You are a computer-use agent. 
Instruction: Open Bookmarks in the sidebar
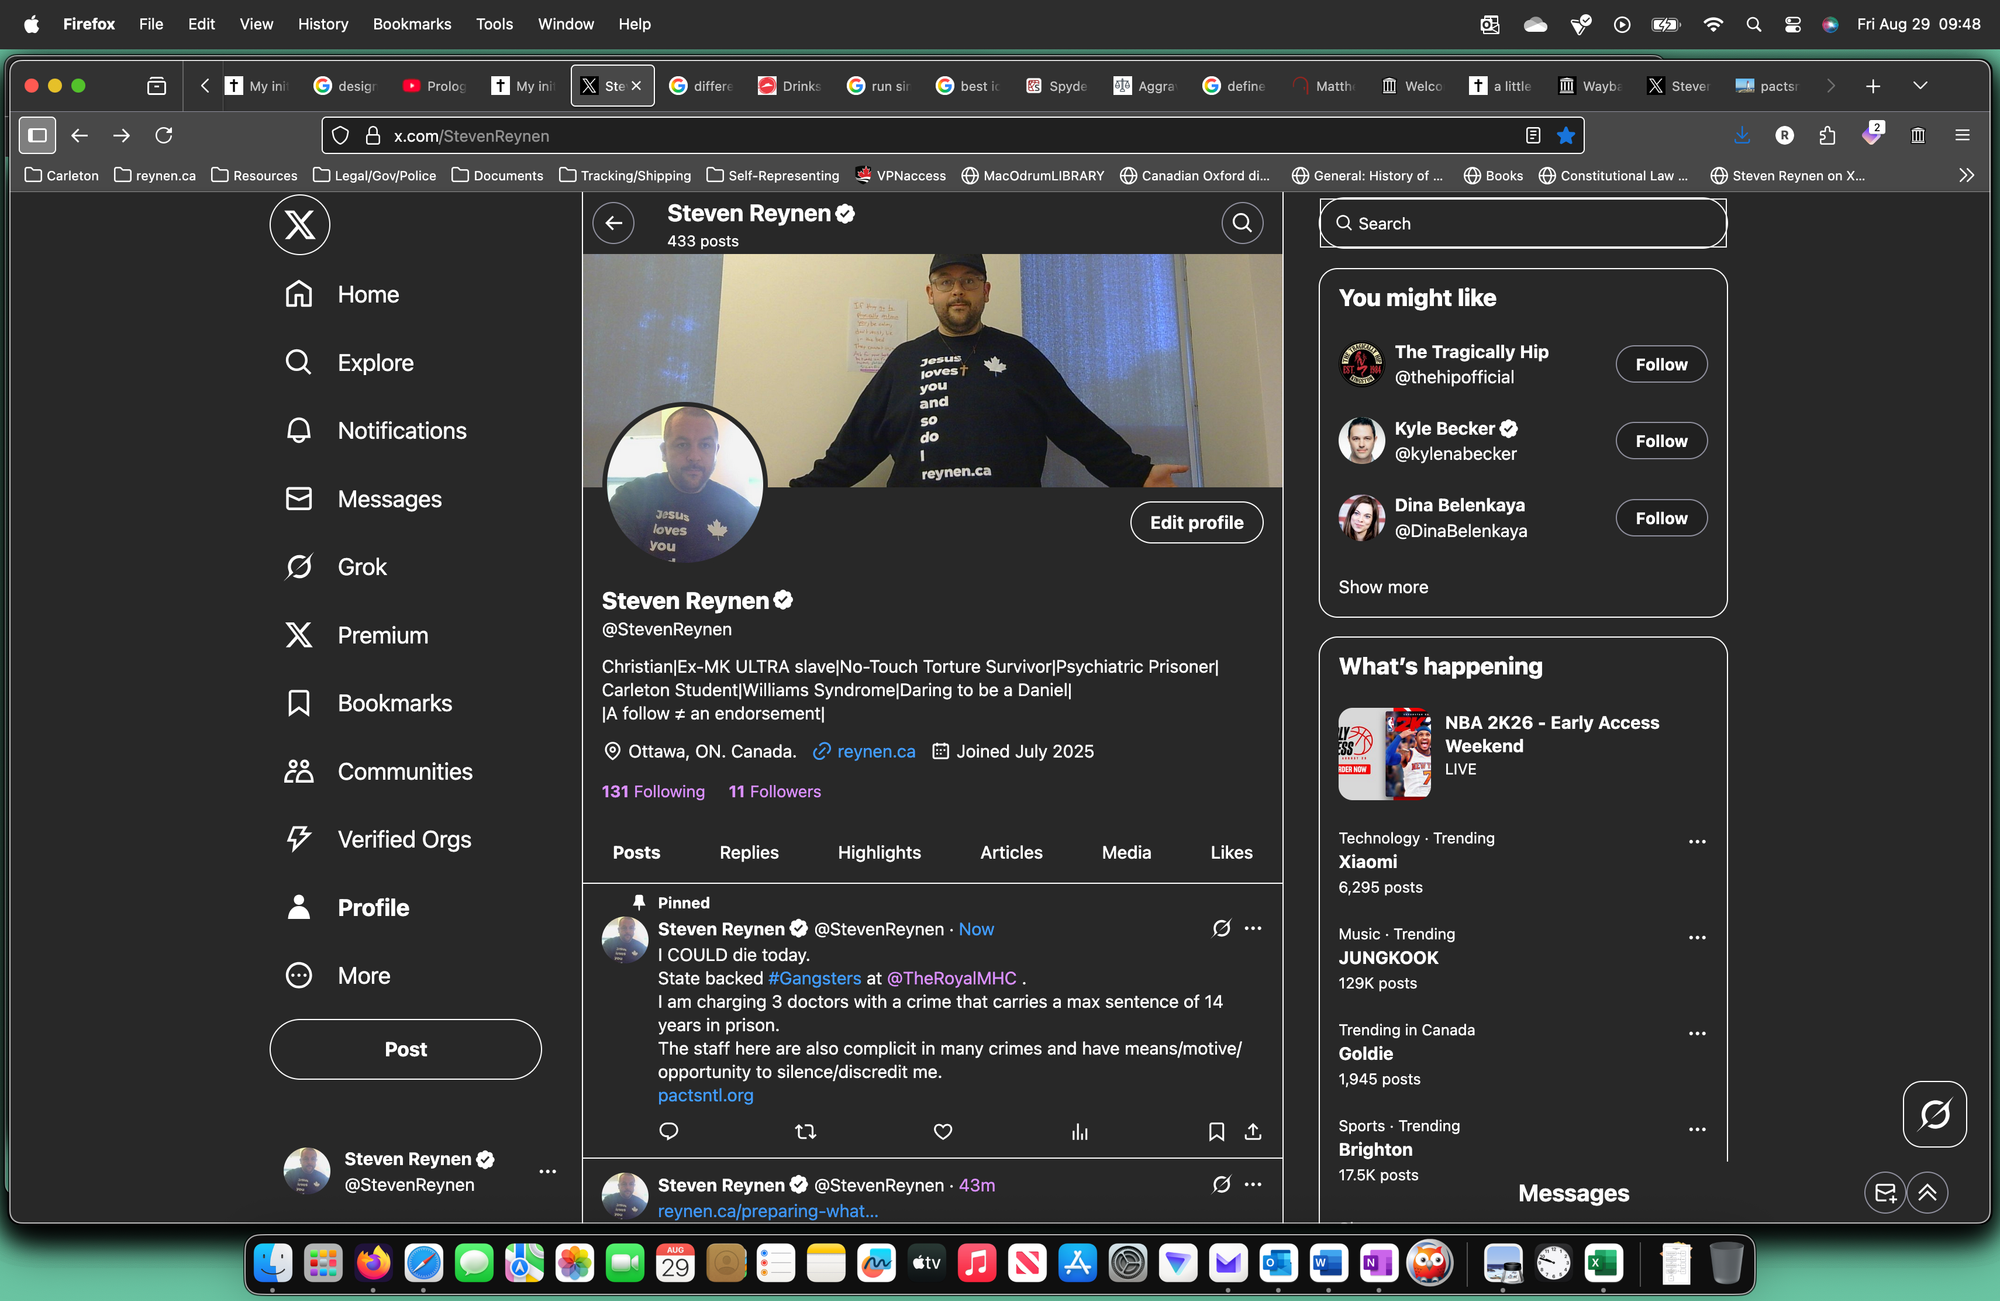(x=368, y=703)
